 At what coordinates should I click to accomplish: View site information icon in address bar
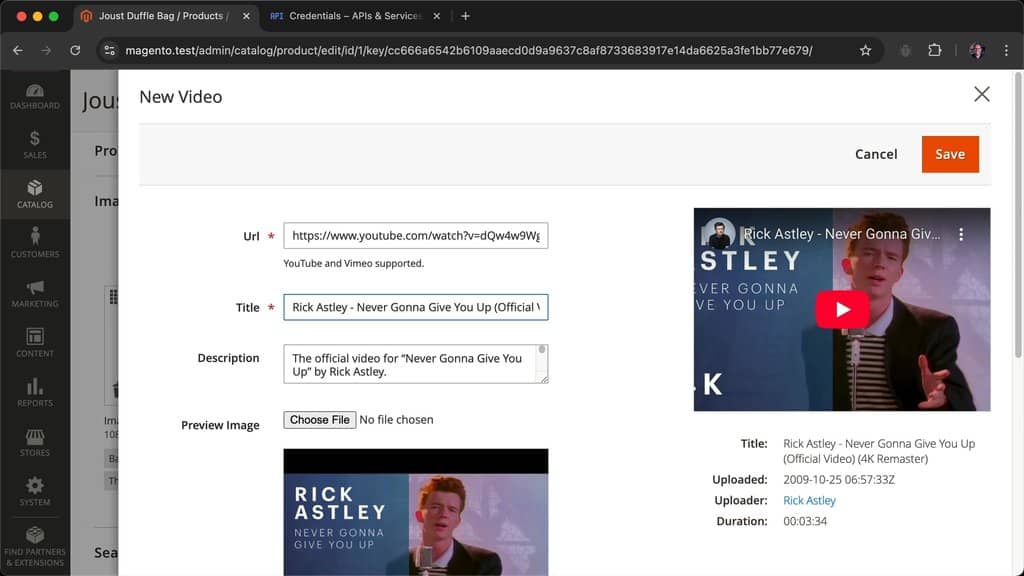pyautogui.click(x=110, y=50)
